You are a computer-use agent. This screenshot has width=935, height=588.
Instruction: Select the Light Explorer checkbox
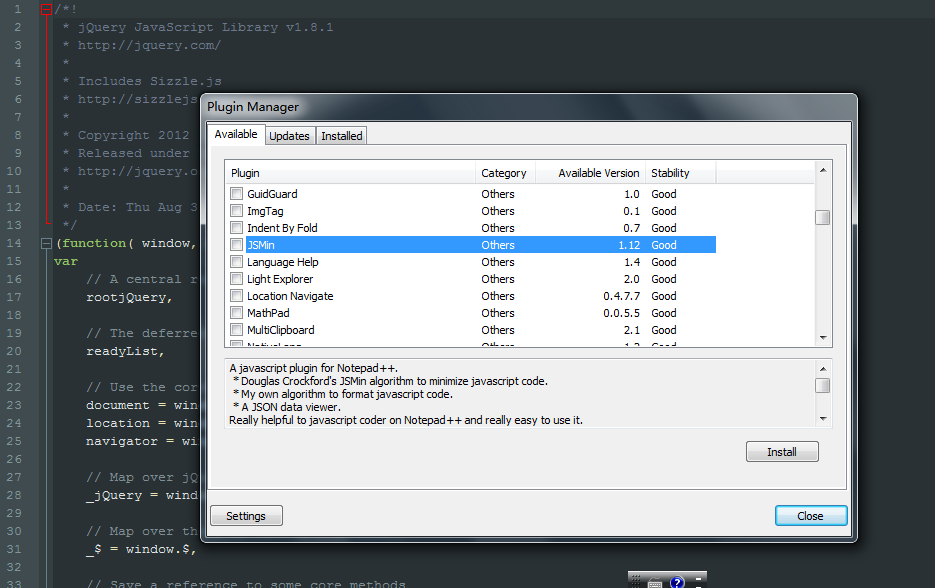point(237,279)
